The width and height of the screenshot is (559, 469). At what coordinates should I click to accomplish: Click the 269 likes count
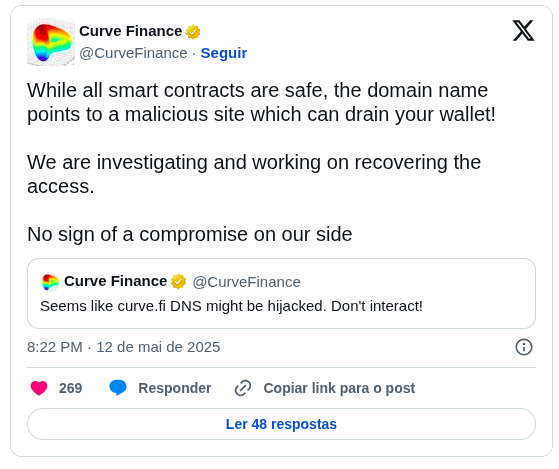coord(71,388)
